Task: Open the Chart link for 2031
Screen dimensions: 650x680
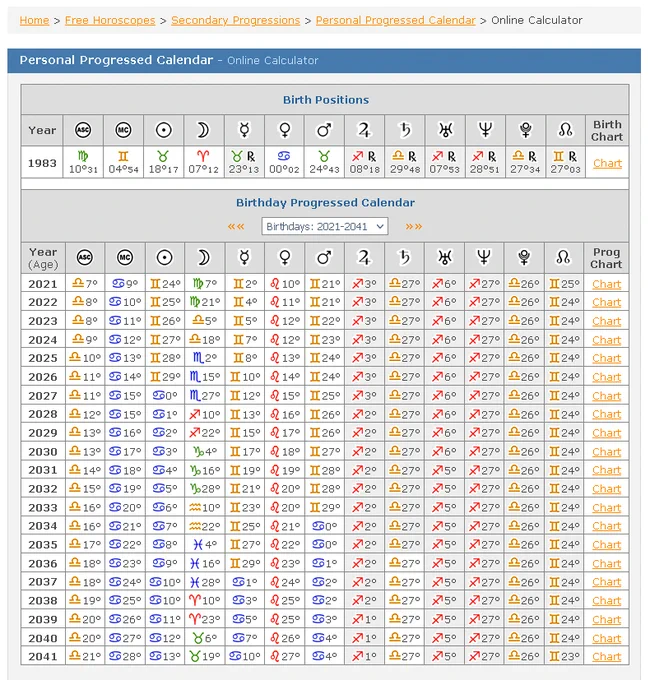Action: [x=607, y=470]
